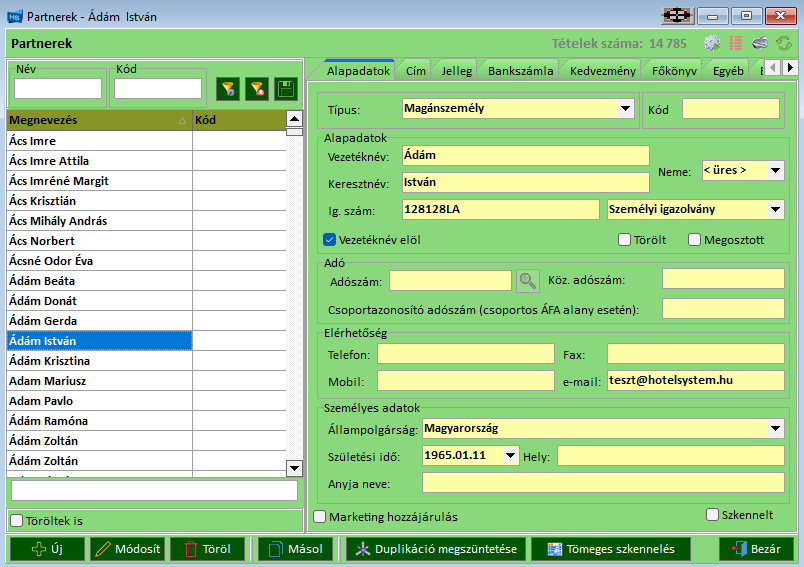
Task: Apply the filter funnel icon
Action: pyautogui.click(x=228, y=89)
